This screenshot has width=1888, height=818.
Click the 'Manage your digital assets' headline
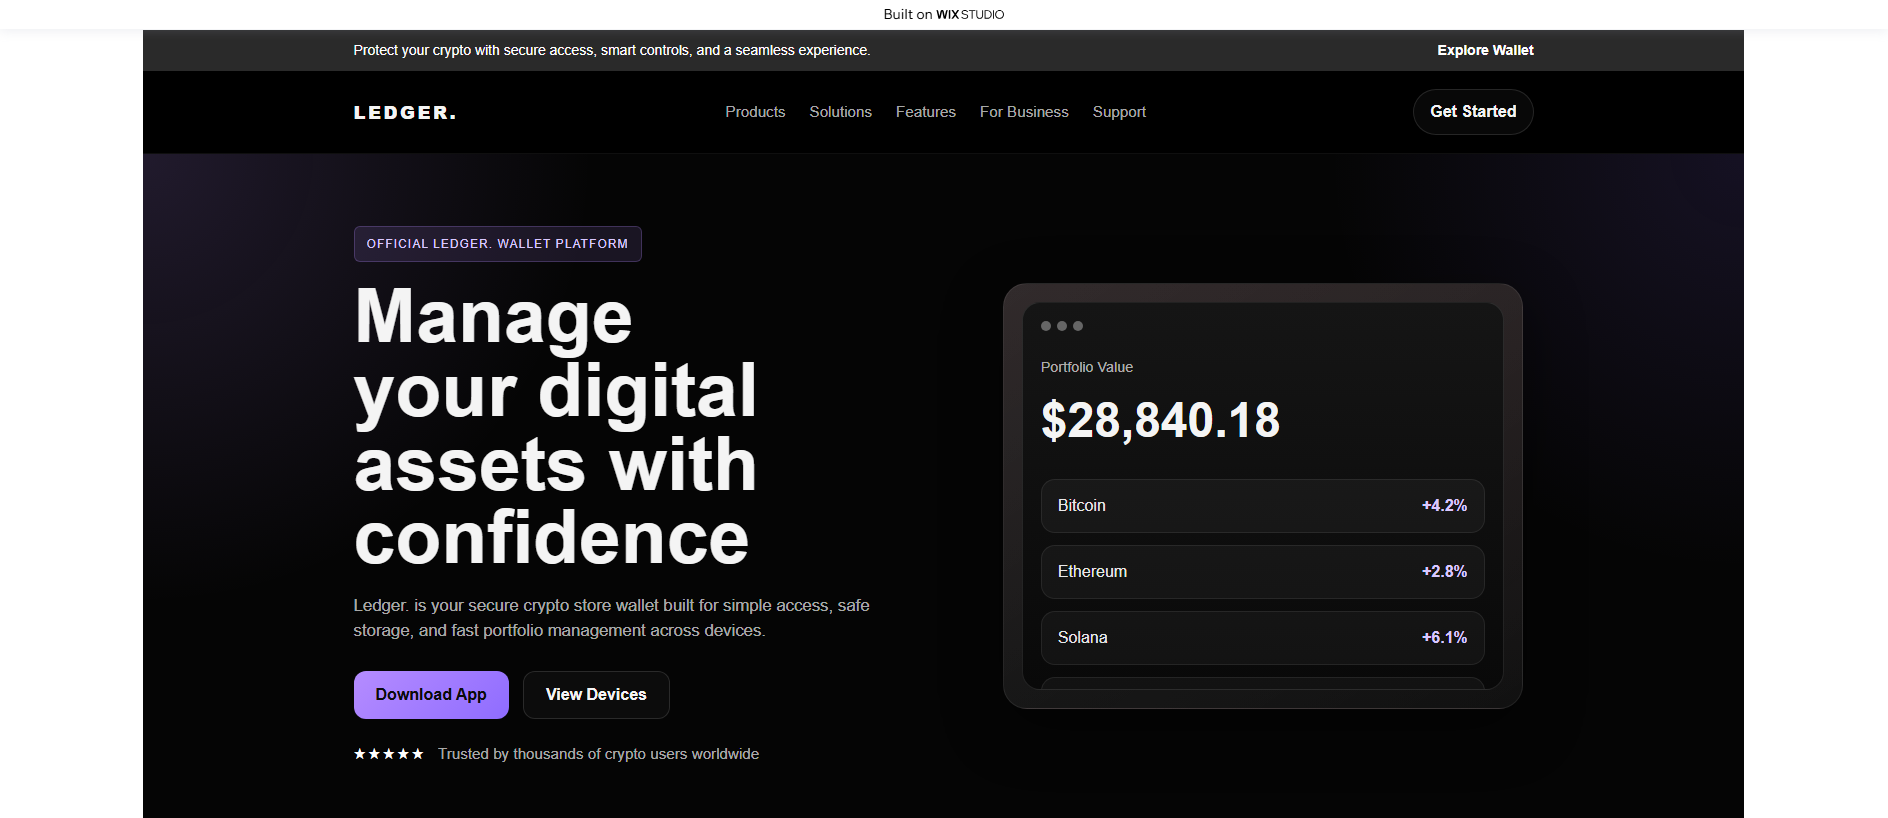555,427
